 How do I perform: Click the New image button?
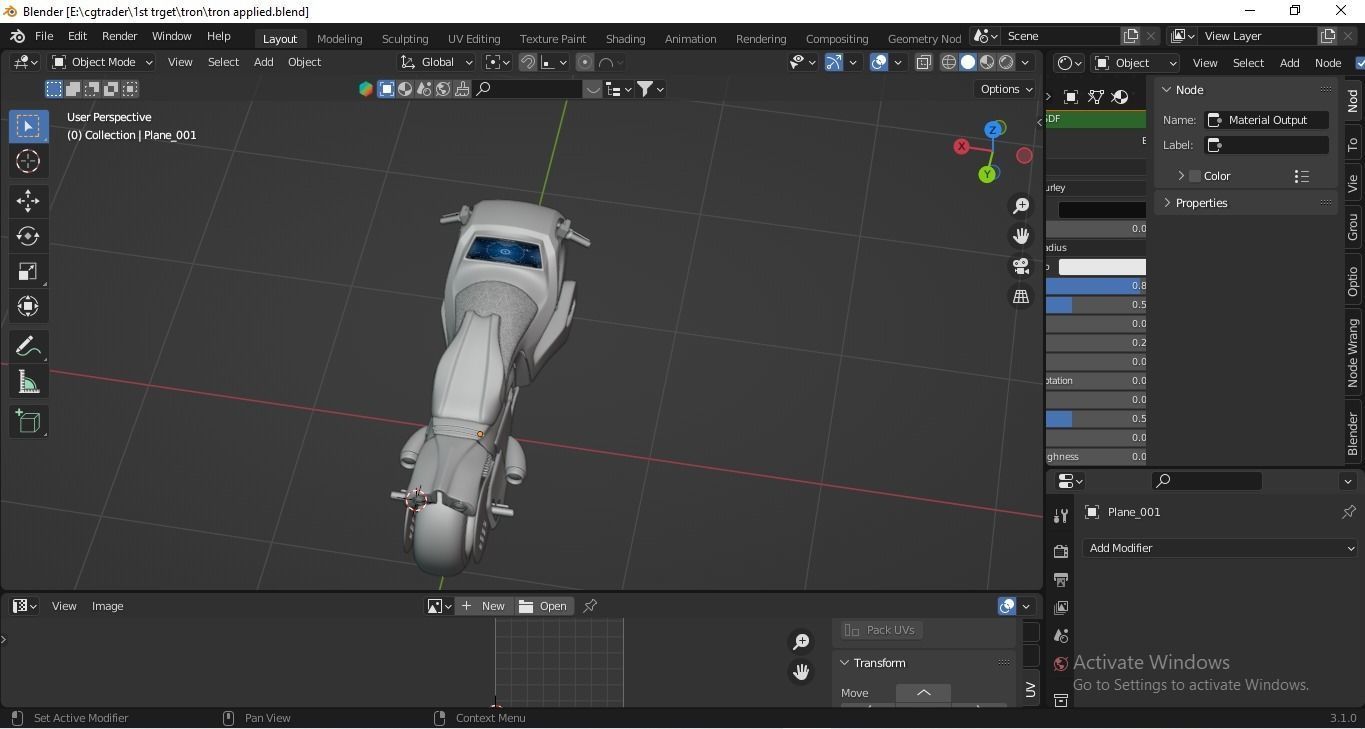point(484,606)
